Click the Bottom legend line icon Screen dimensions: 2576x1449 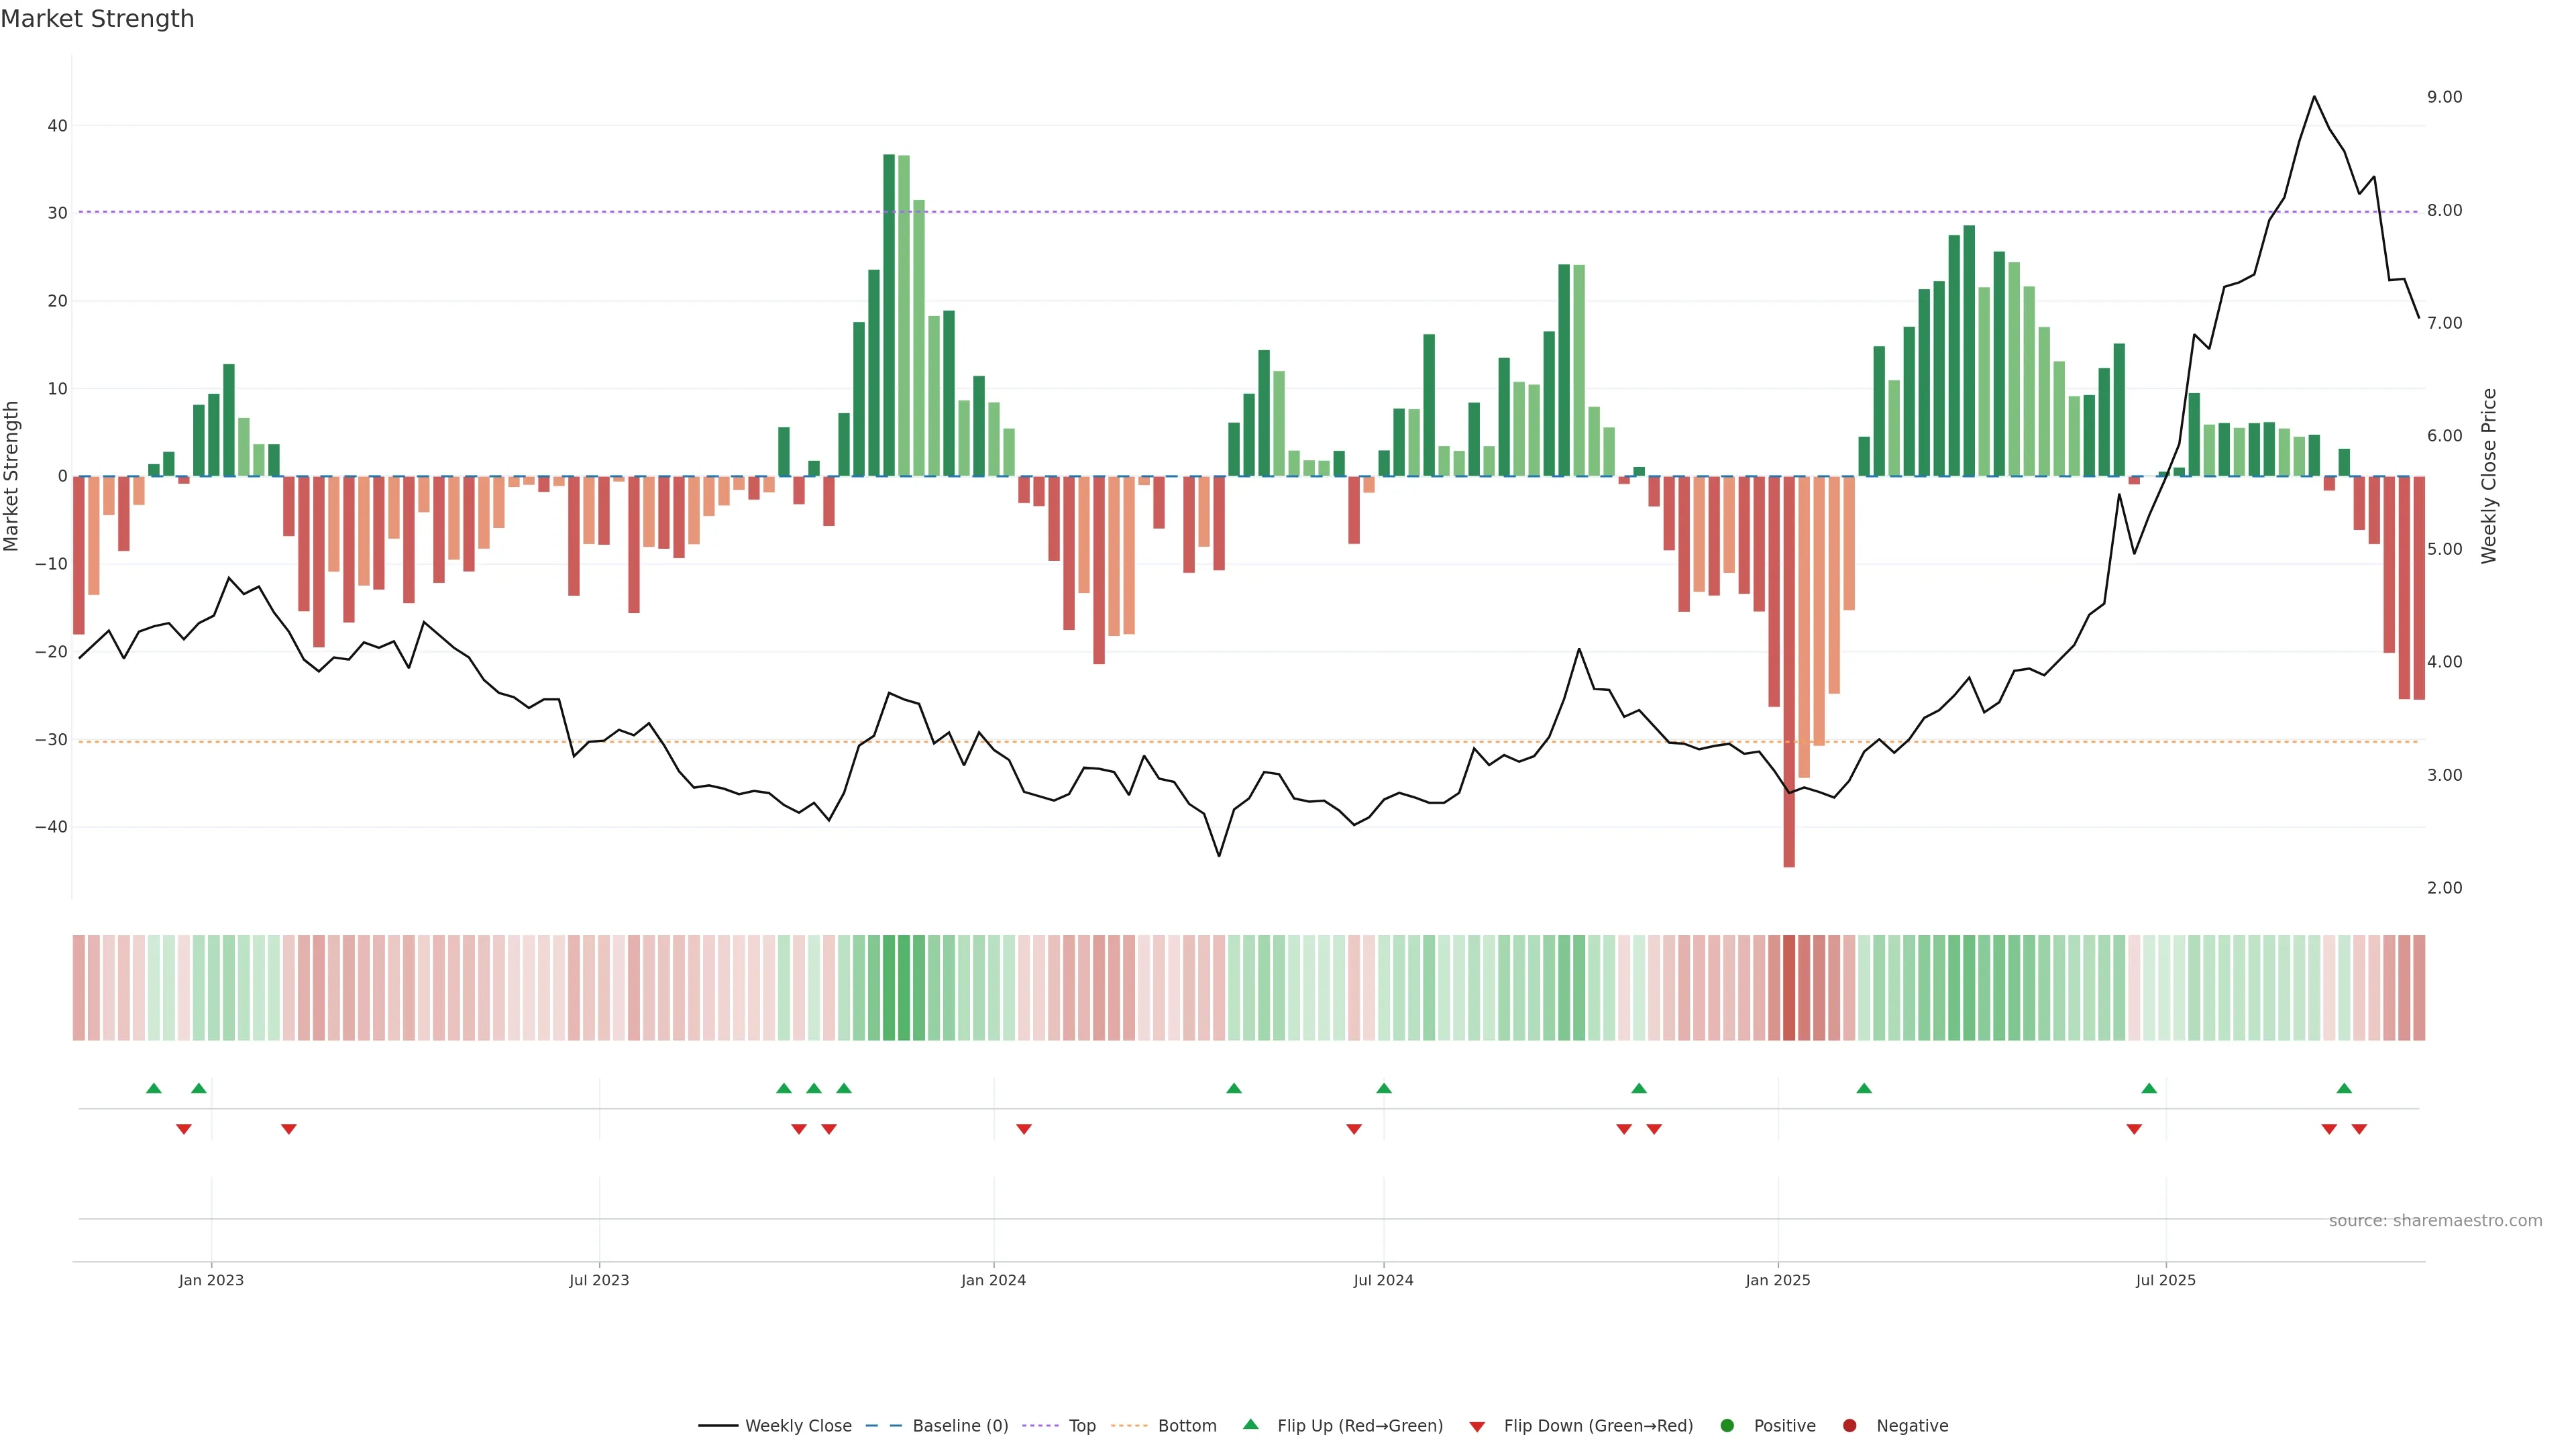(x=1129, y=1425)
